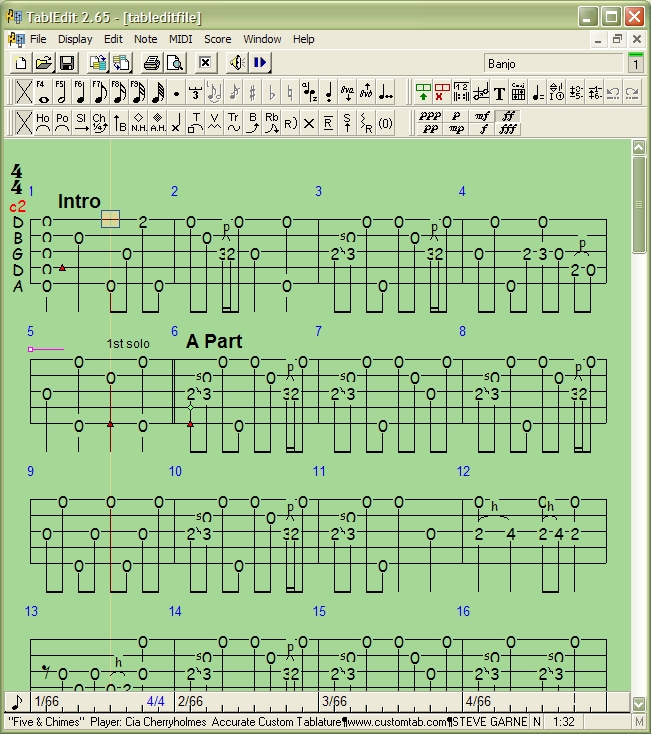Open a file with the folder icon
651x734 pixels.
pyautogui.click(x=44, y=63)
